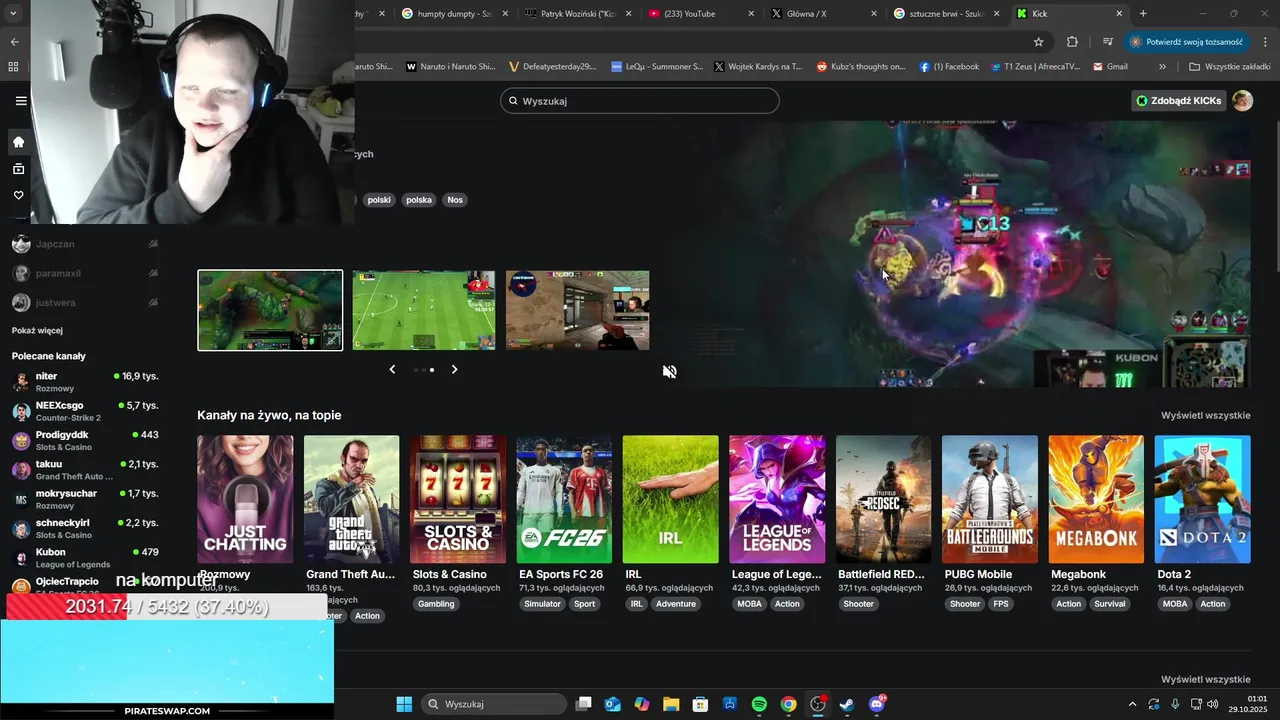The image size is (1280, 720).
Task: Show more bookmarks chevron
Action: [x=1162, y=67]
